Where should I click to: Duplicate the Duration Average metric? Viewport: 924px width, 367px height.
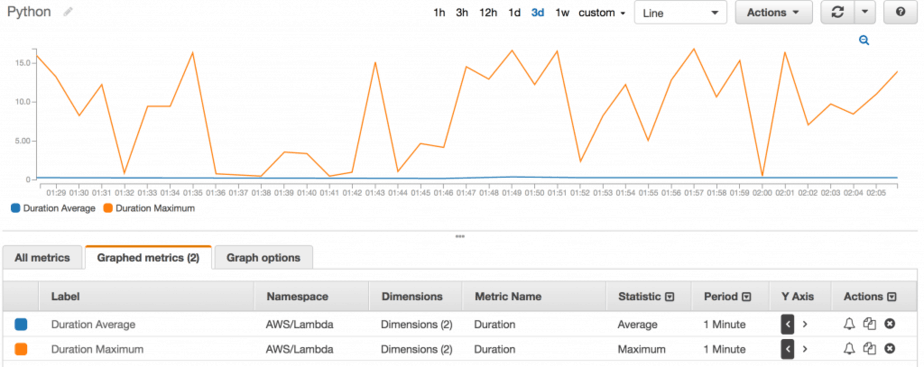[x=870, y=324]
